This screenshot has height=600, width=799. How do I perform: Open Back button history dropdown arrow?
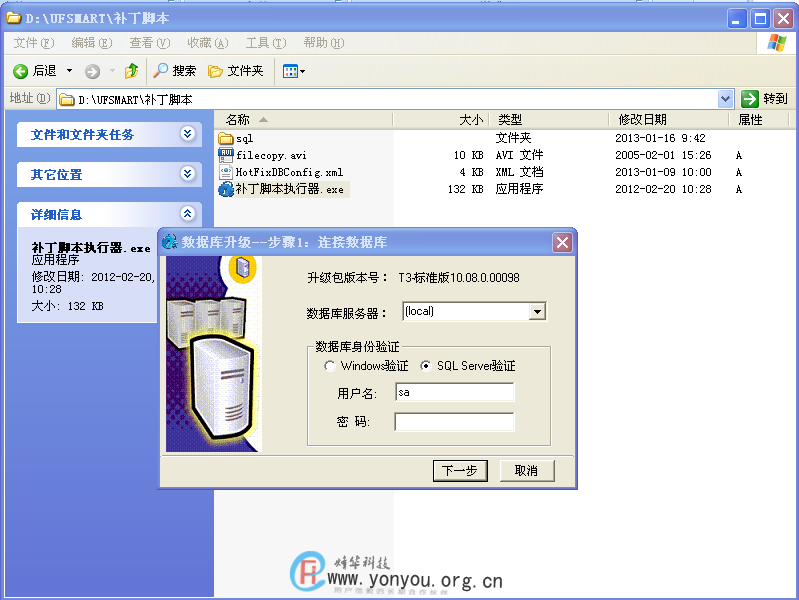point(69,71)
